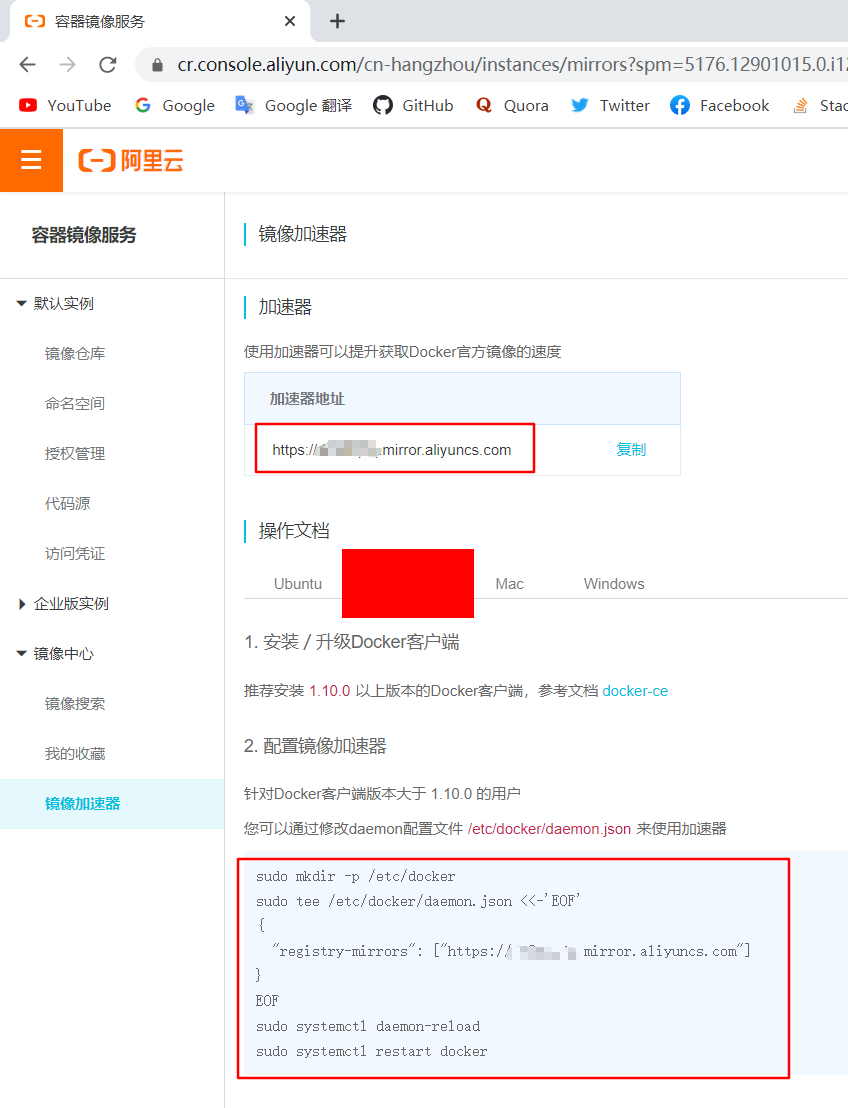Click the sudo systemctl restart docker line
The width and height of the screenshot is (848, 1108).
click(x=371, y=1051)
